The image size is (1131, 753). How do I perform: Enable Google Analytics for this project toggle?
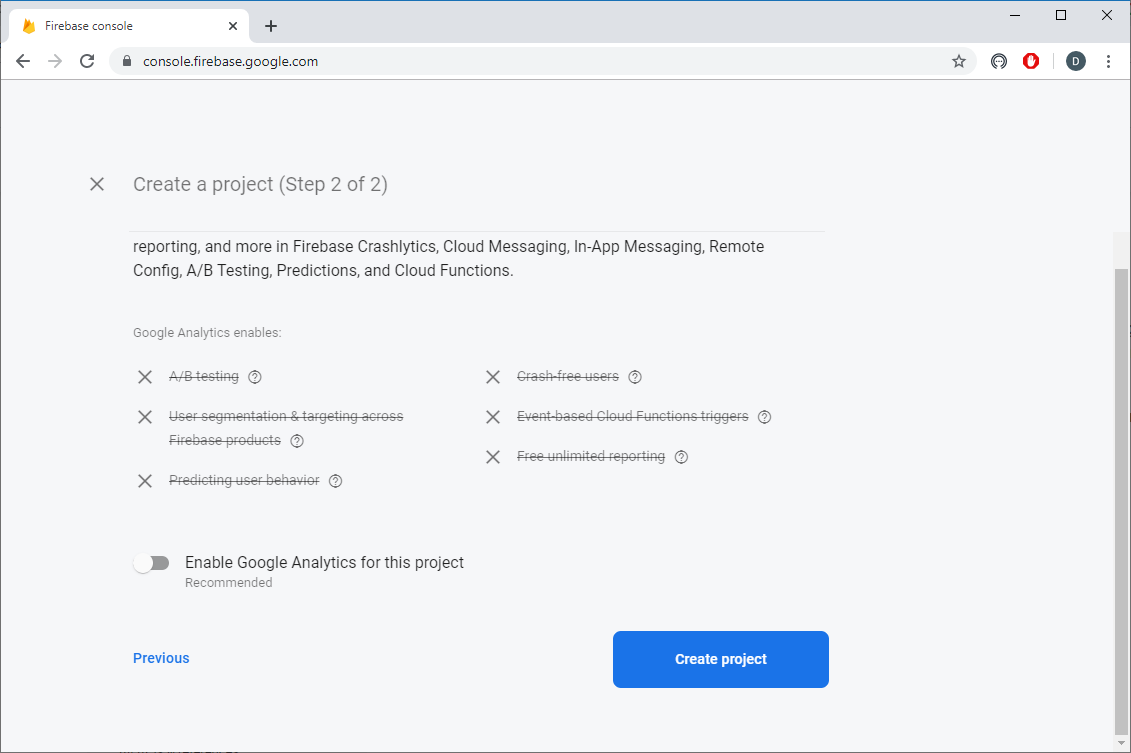click(151, 563)
